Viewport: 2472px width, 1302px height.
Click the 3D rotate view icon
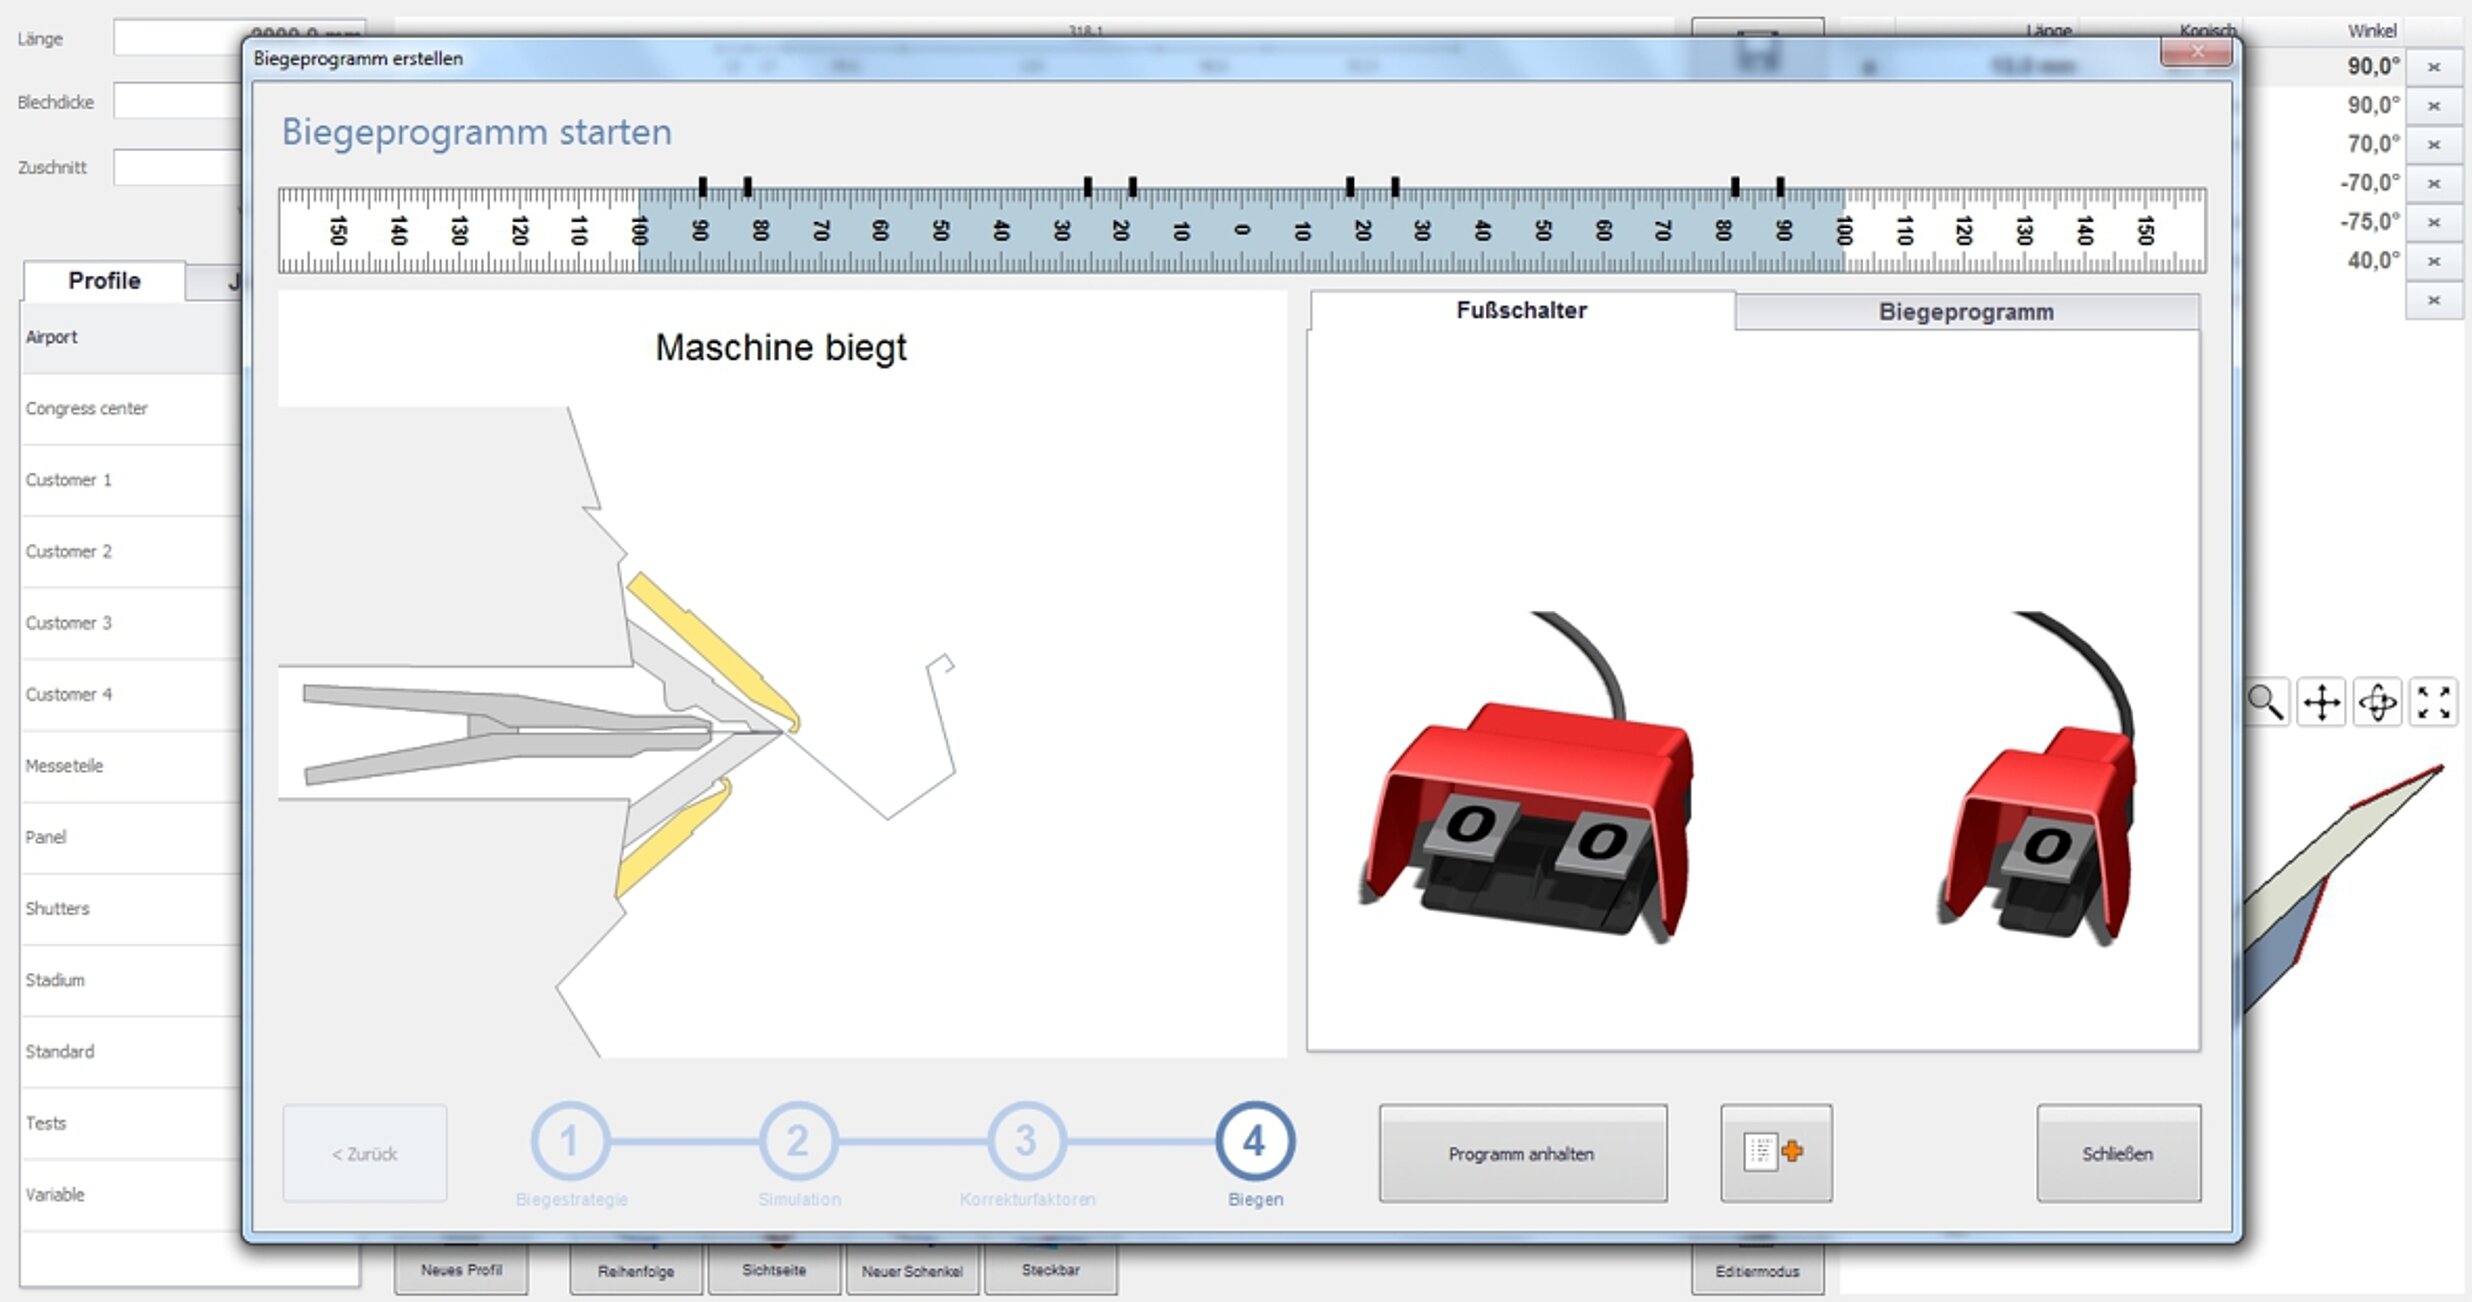[2377, 702]
